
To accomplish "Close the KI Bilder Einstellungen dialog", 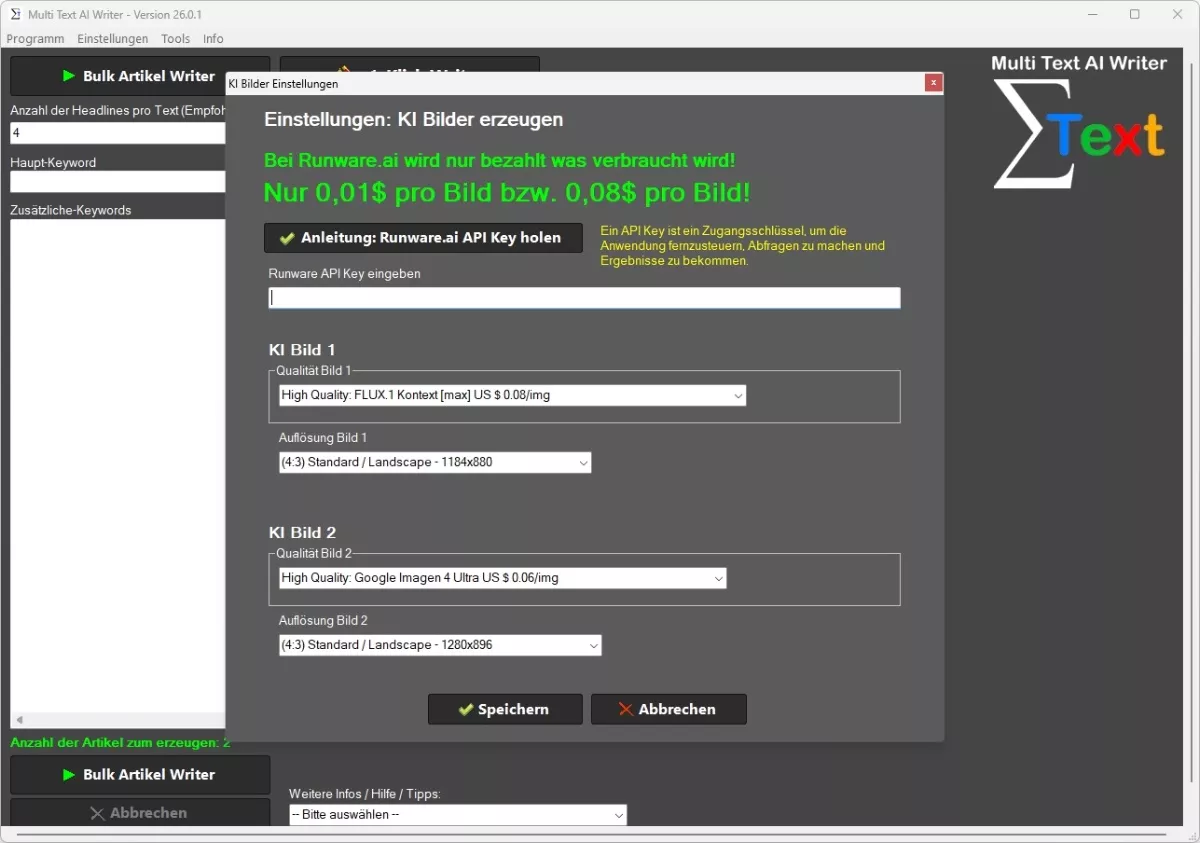I will tap(933, 83).
